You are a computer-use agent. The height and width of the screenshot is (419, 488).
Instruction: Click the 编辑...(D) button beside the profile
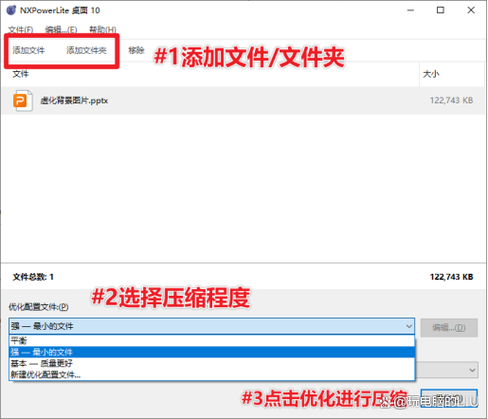click(x=449, y=327)
